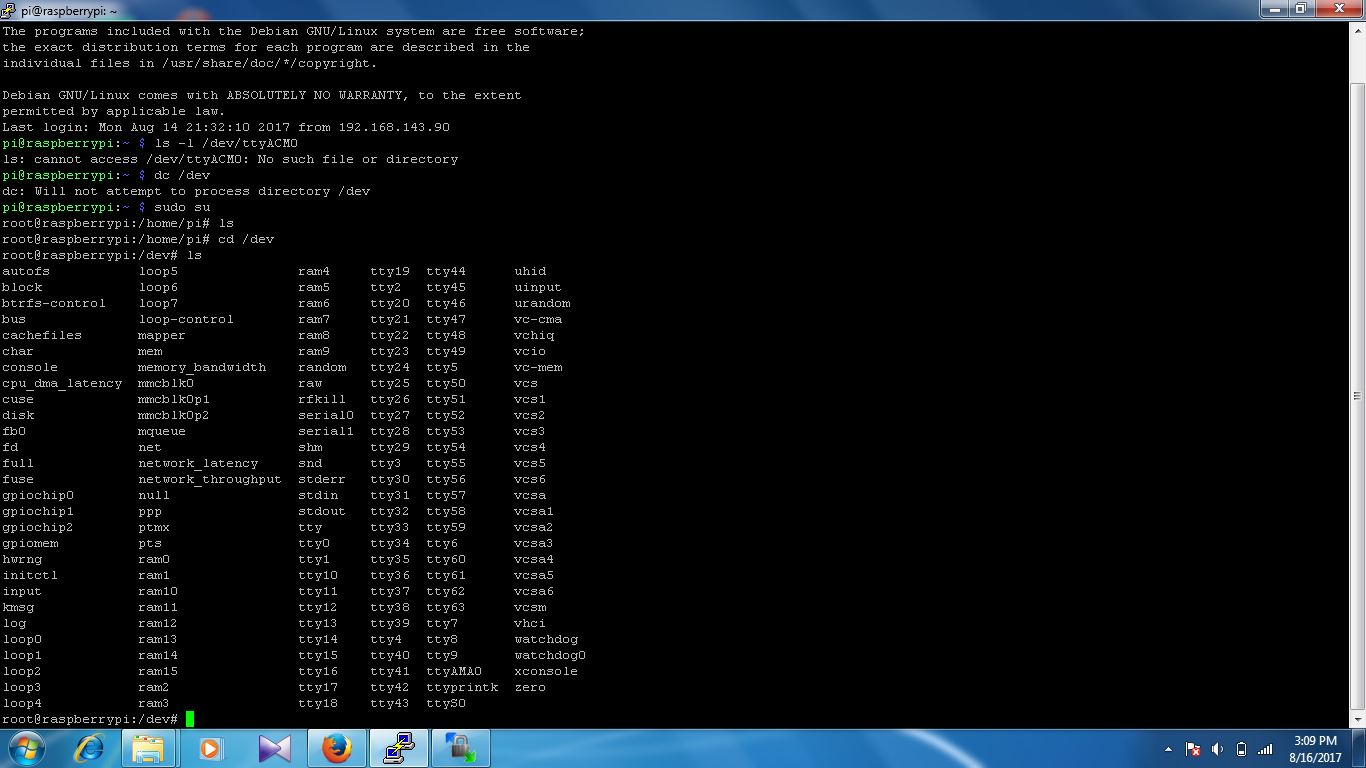Viewport: 1366px width, 768px height.
Task: Click the terminal scrollbar down arrow
Action: [x=1357, y=719]
